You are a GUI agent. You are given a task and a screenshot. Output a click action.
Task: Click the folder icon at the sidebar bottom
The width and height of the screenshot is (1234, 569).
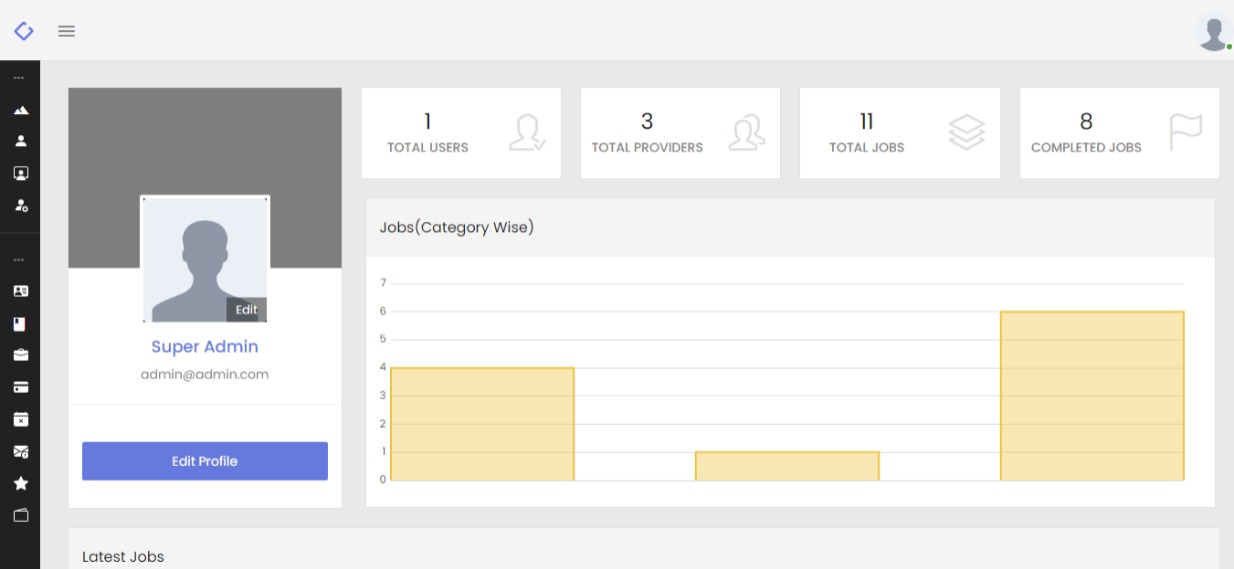[x=20, y=515]
